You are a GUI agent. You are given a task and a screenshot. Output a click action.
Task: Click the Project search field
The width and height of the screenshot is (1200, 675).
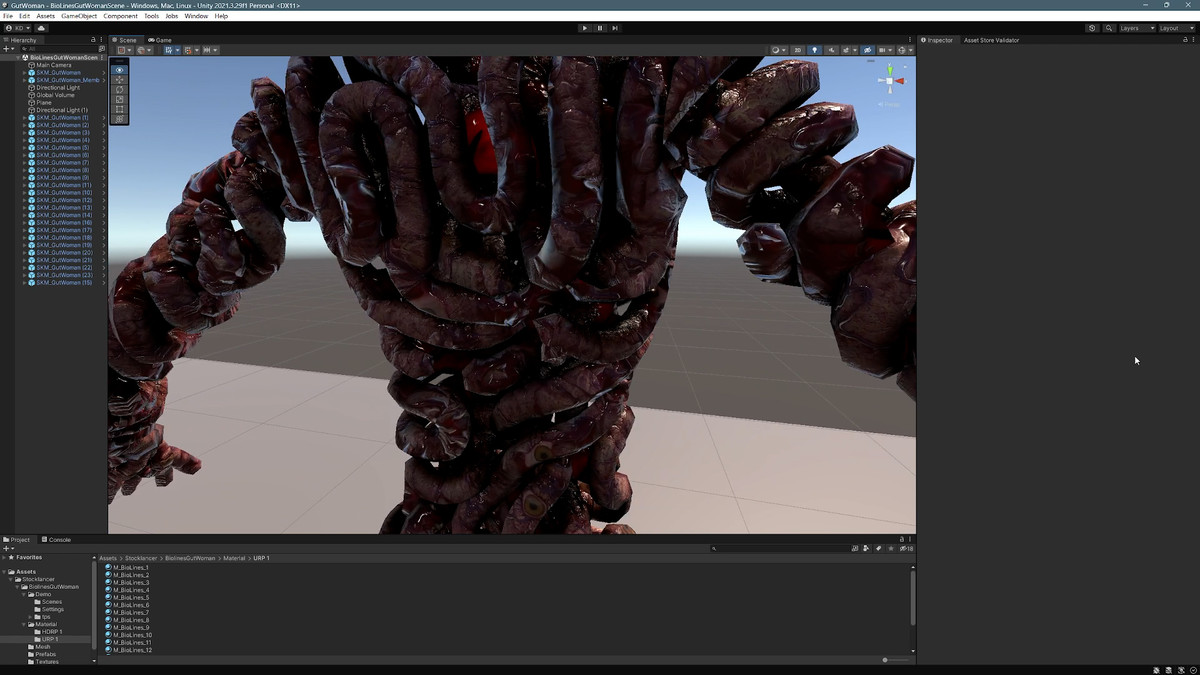pyautogui.click(x=780, y=548)
